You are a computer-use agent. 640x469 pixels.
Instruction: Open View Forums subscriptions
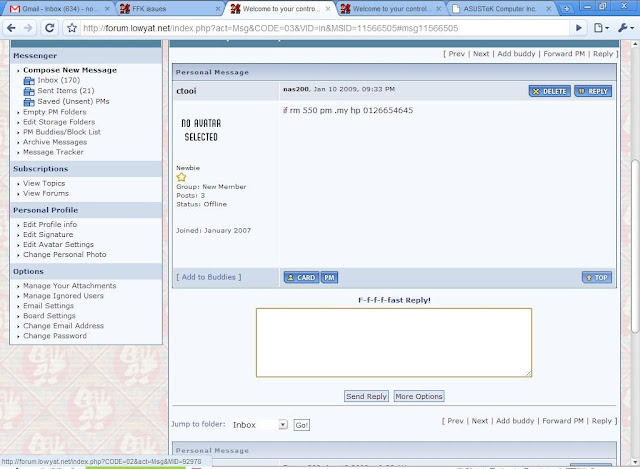click(46, 193)
